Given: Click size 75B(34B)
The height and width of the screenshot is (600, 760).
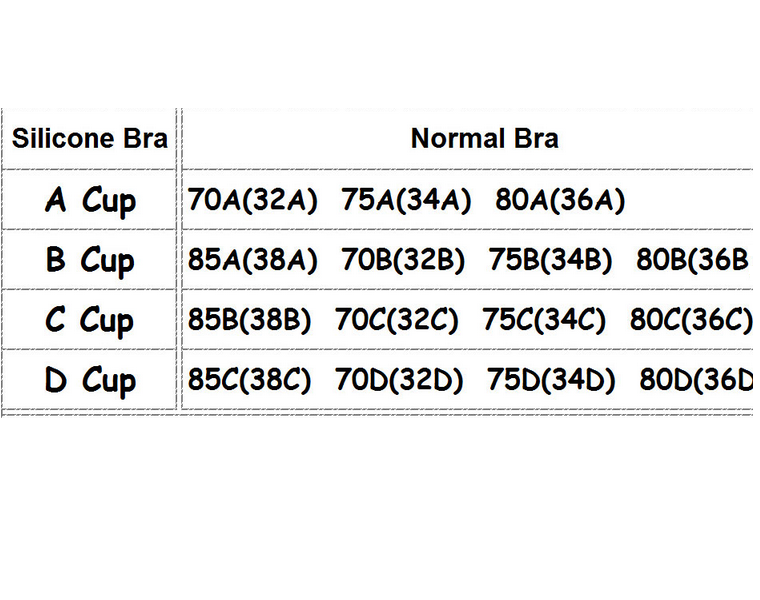Looking at the screenshot, I should [x=550, y=260].
